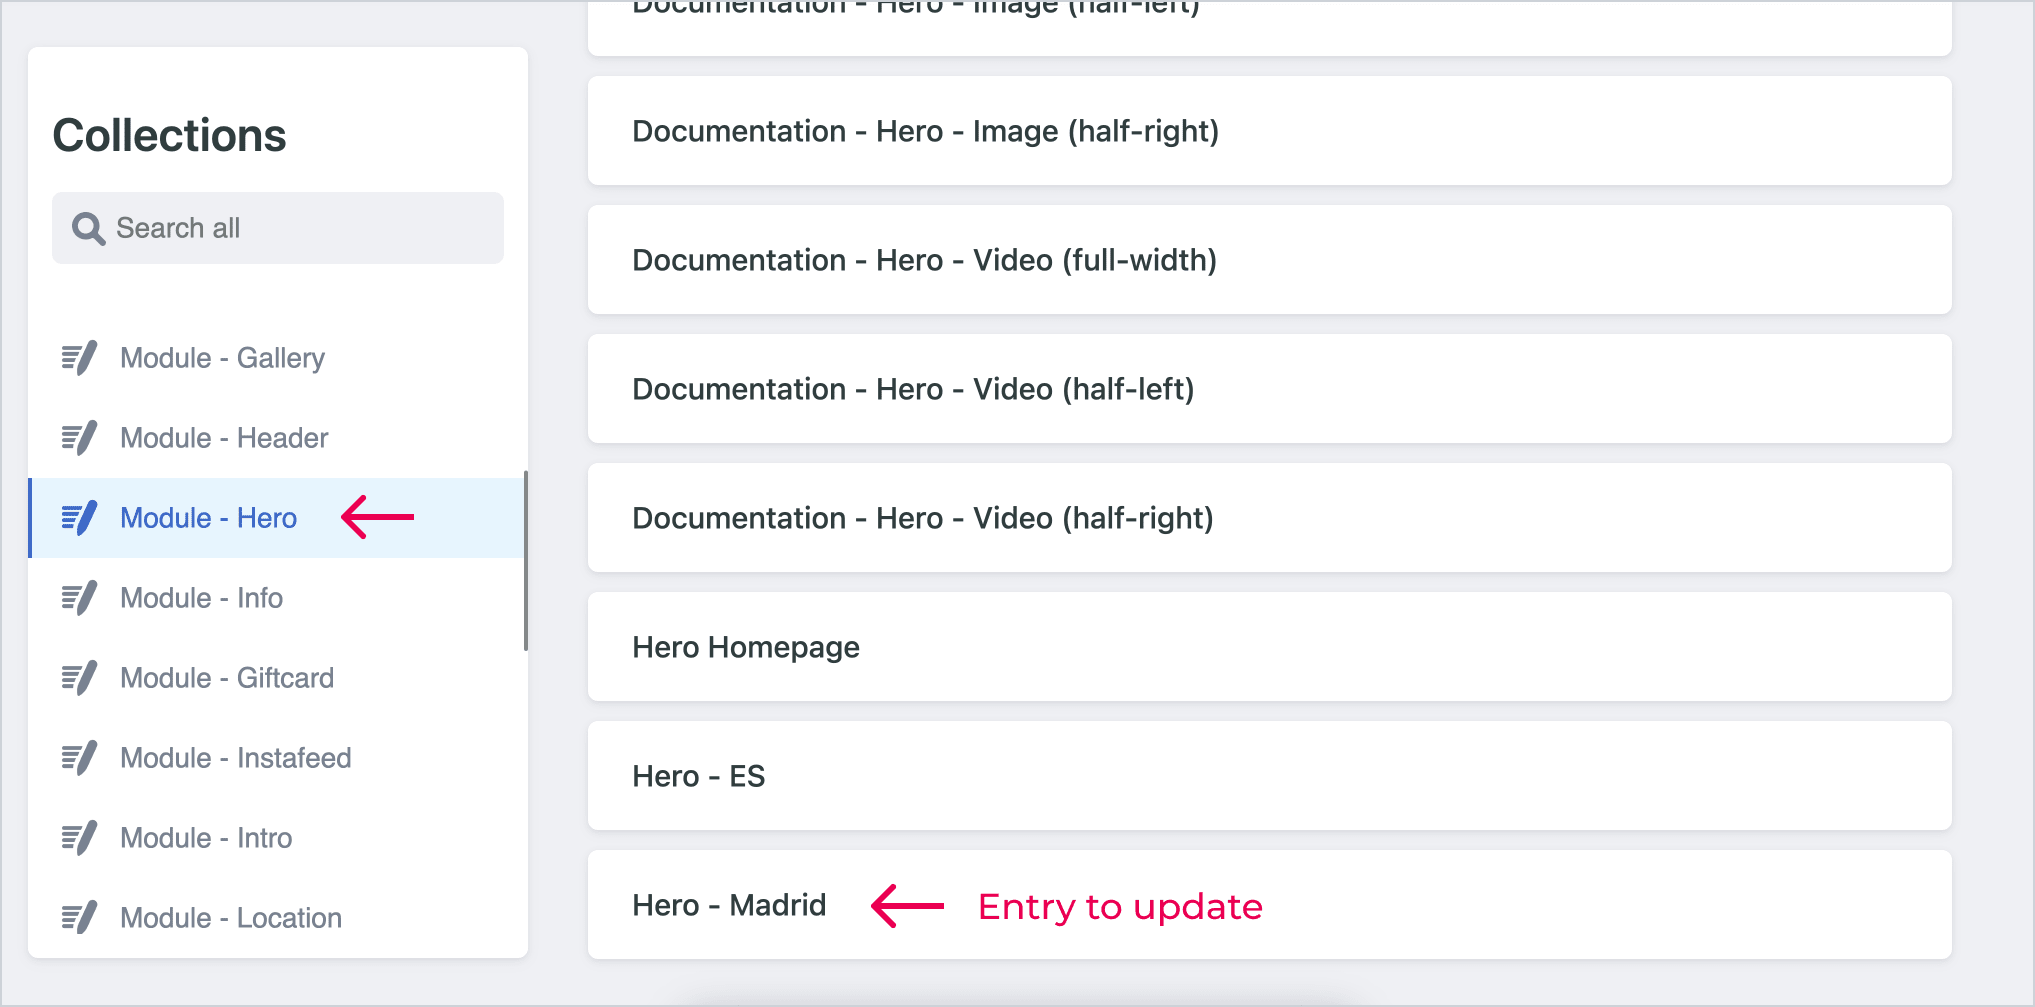This screenshot has width=2035, height=1007.
Task: Click the Module - Header collection icon
Action: [x=79, y=438]
